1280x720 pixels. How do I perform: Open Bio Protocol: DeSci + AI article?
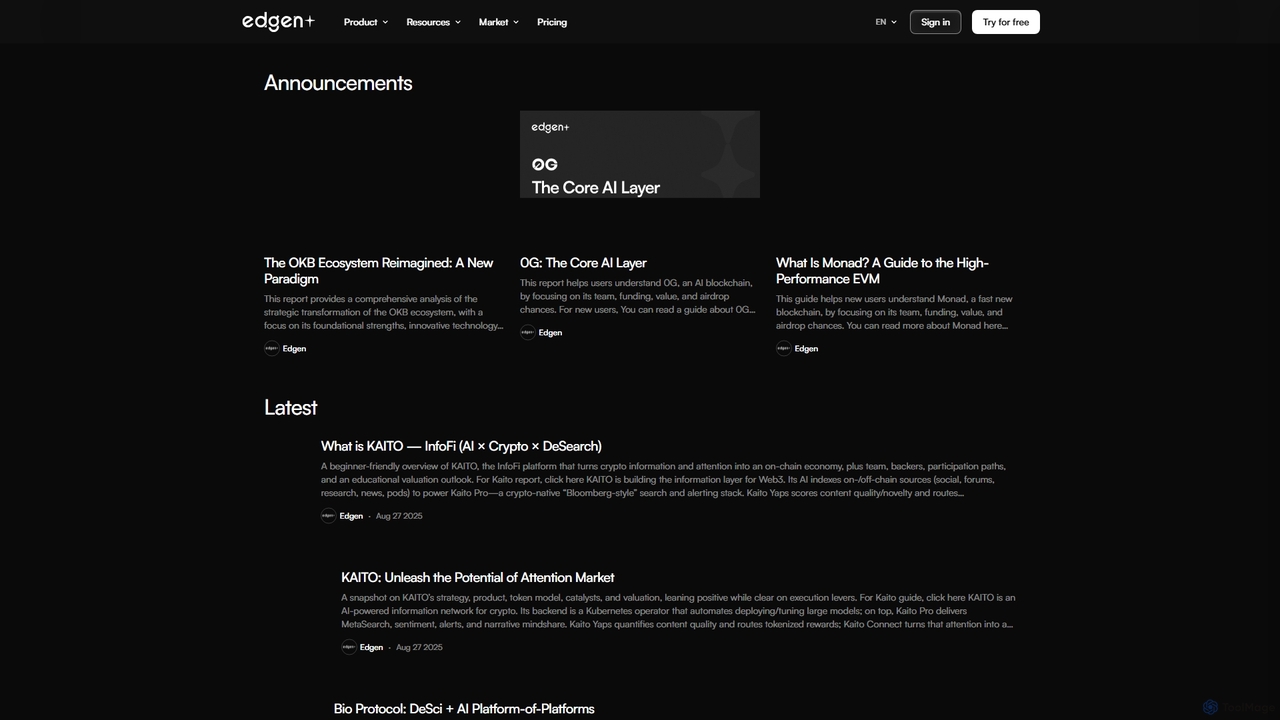(x=464, y=709)
